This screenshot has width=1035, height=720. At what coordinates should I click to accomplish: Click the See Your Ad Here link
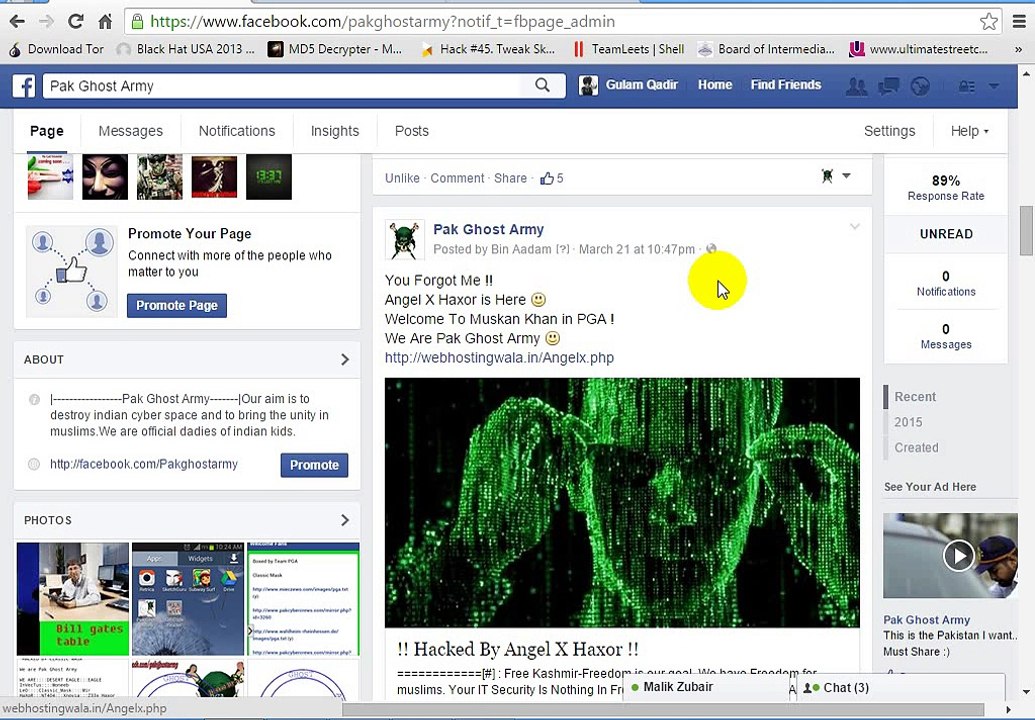click(x=929, y=486)
